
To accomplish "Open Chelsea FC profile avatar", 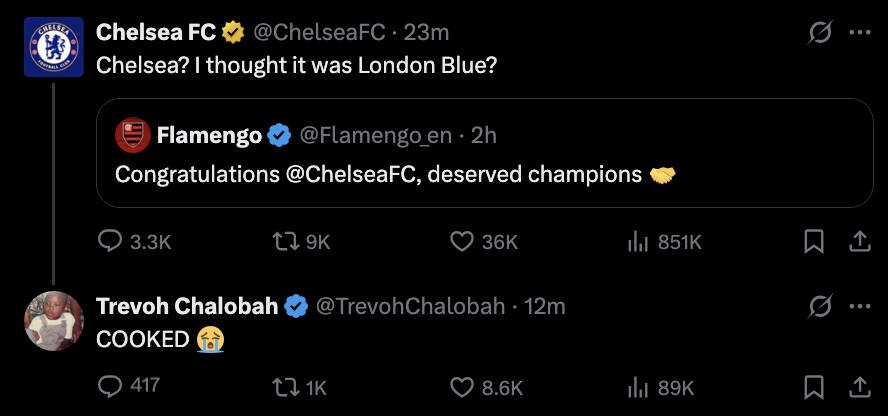I will 53,47.
